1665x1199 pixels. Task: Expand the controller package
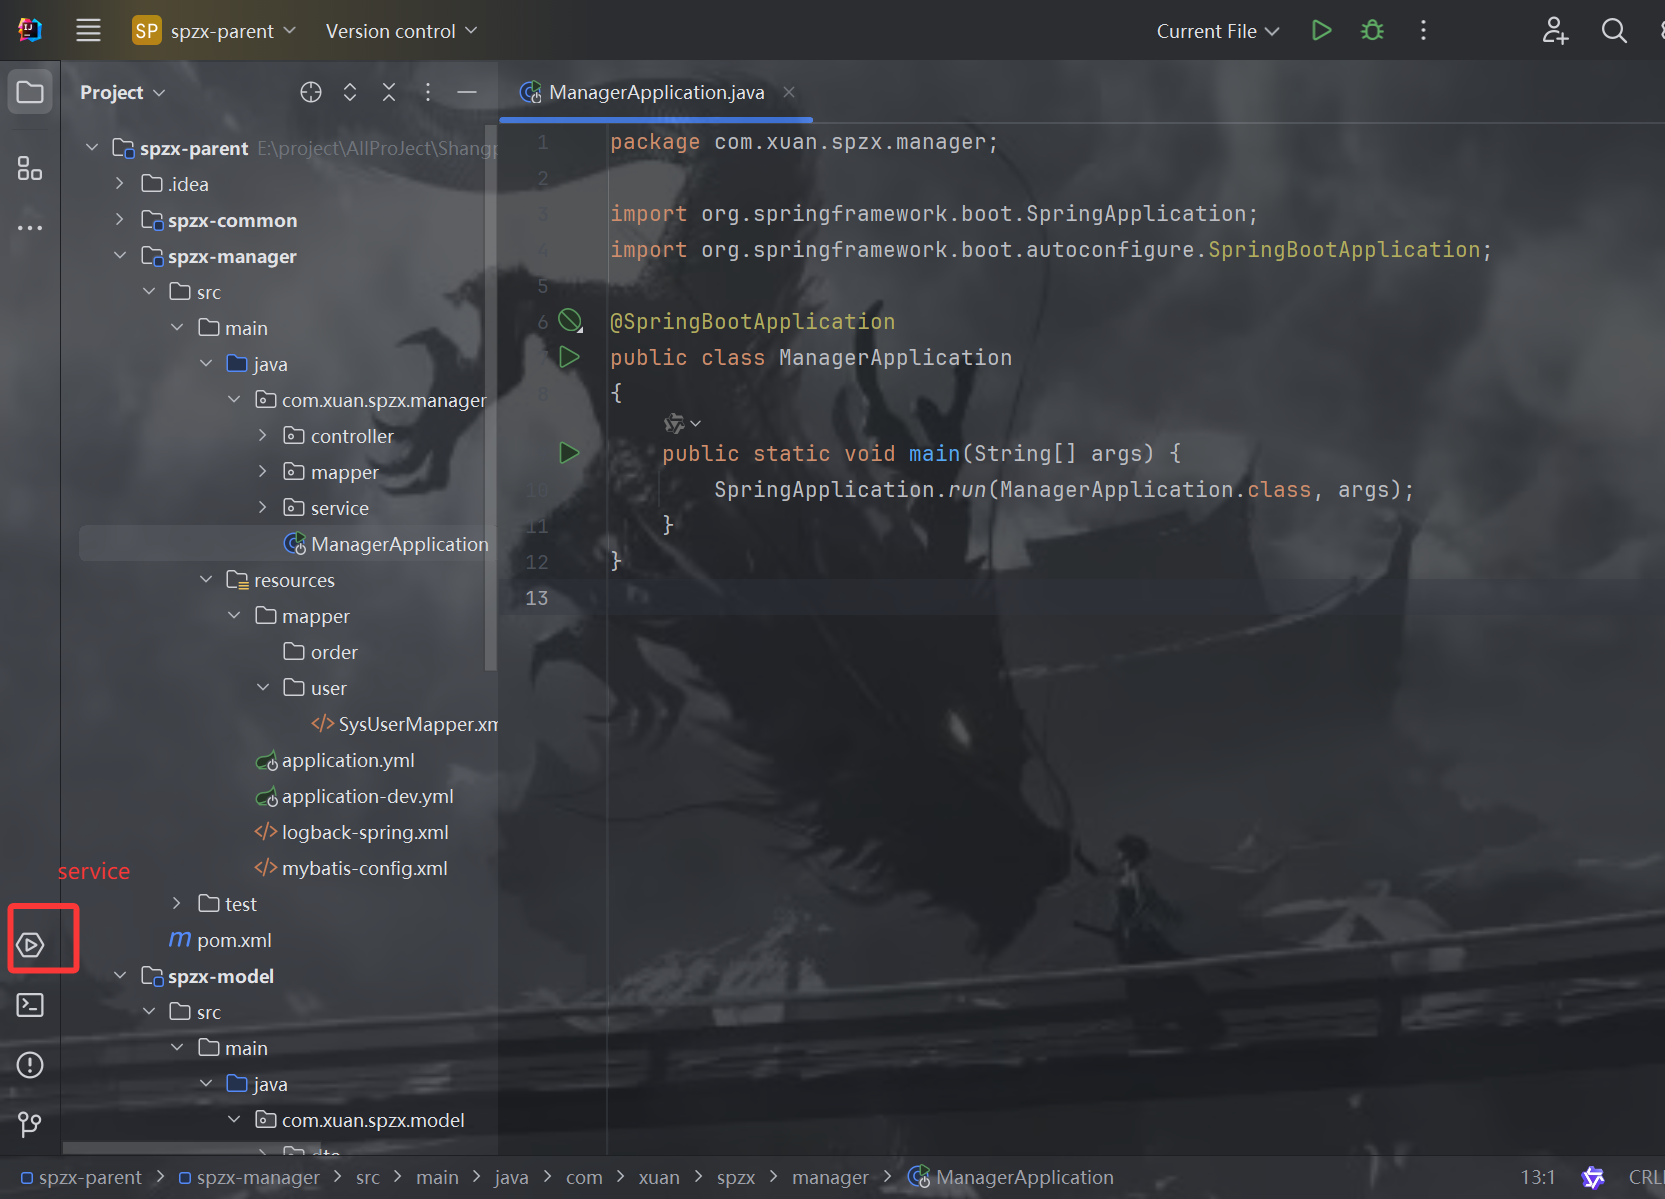(x=262, y=436)
